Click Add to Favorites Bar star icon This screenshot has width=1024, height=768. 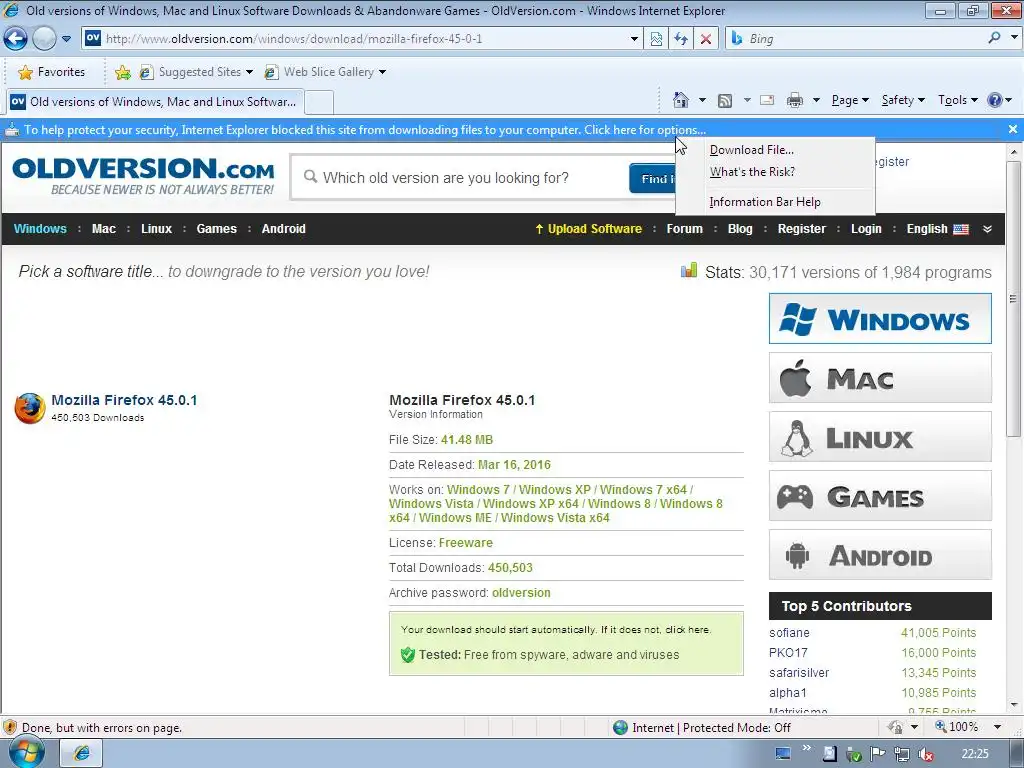[122, 72]
